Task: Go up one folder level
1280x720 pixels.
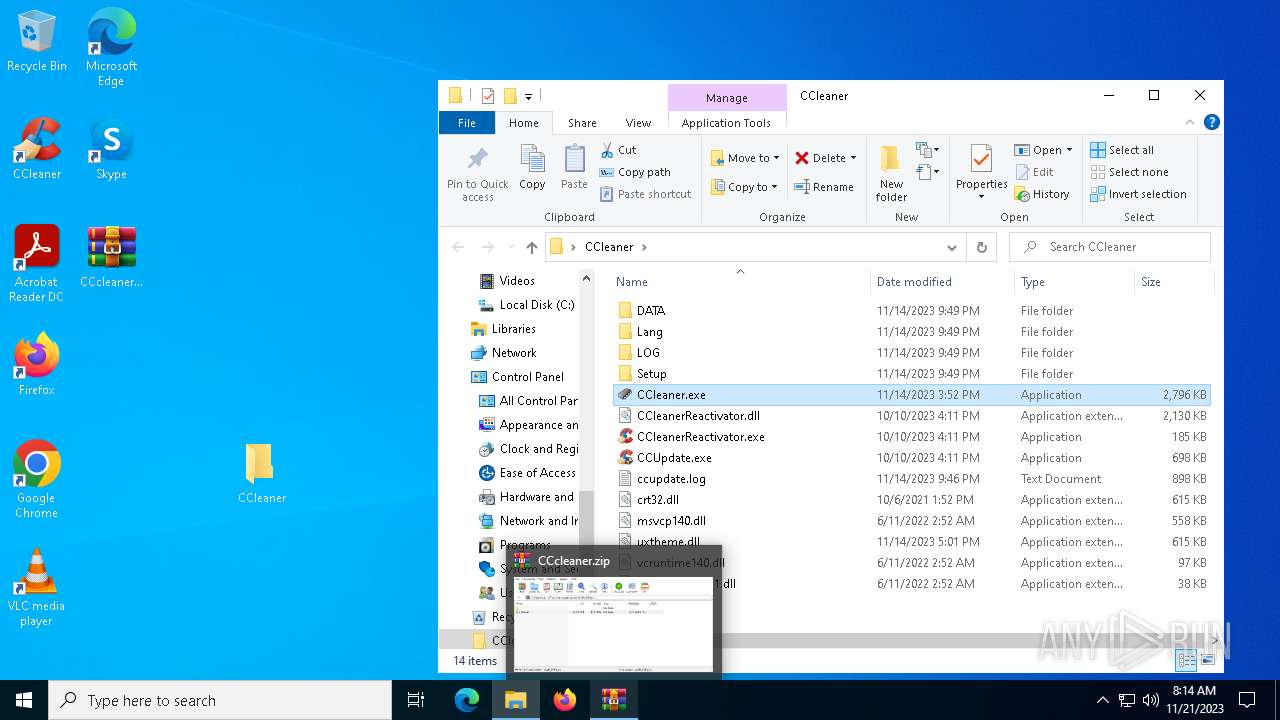Action: coord(531,247)
